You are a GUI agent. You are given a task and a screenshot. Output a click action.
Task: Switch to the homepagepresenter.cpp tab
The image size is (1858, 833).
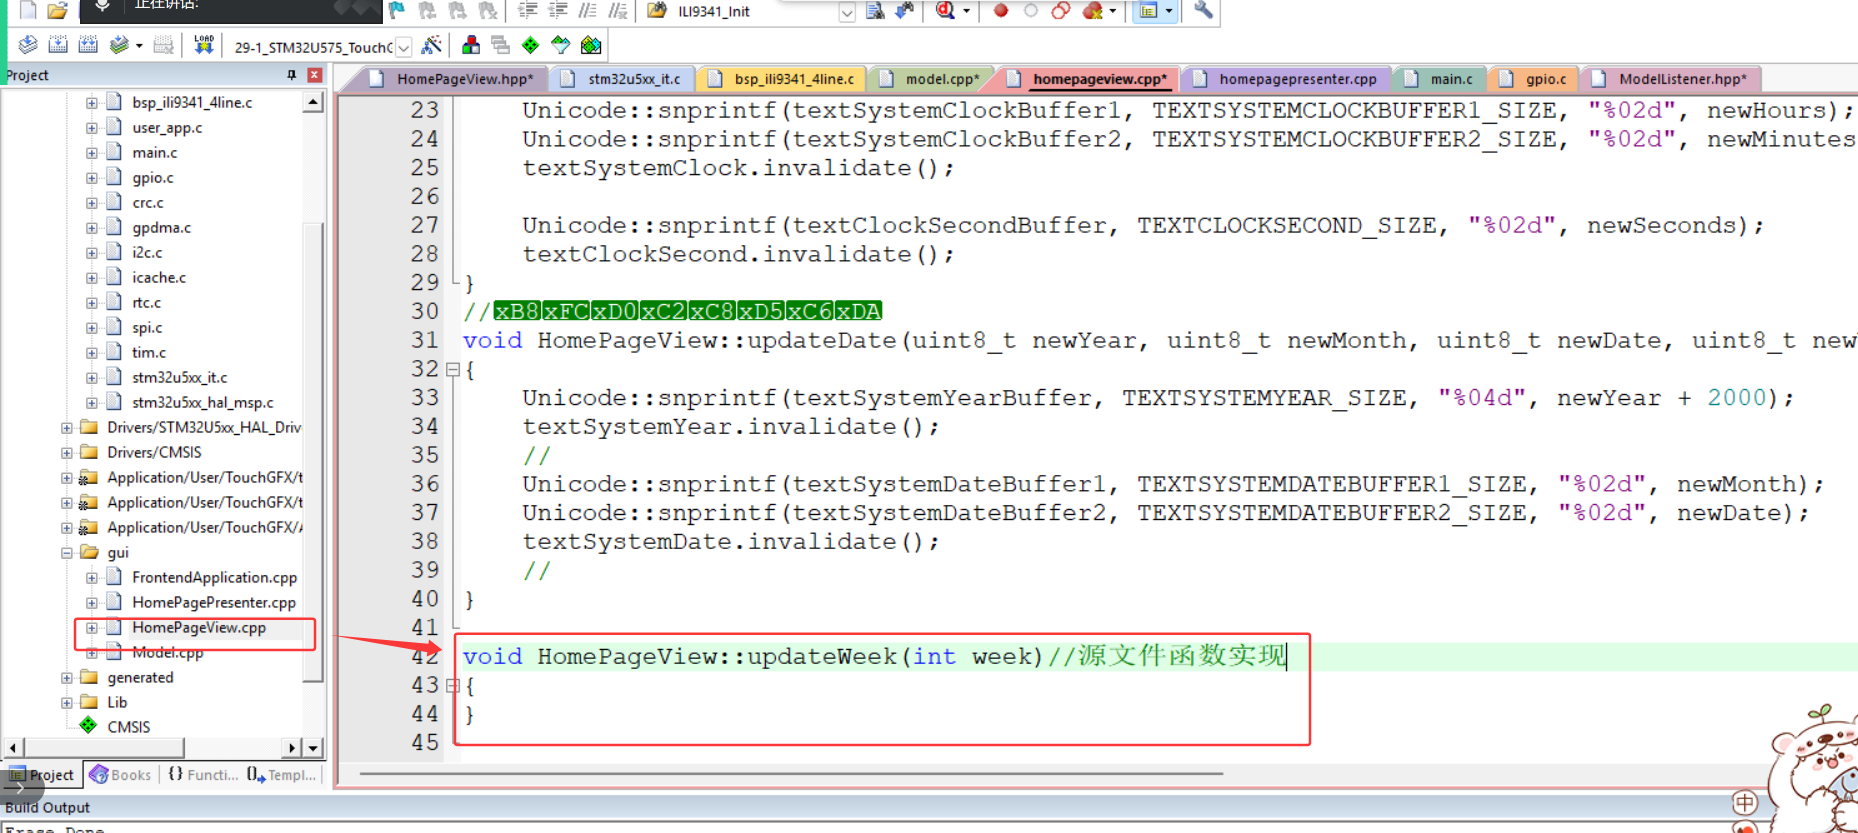pyautogui.click(x=1285, y=79)
